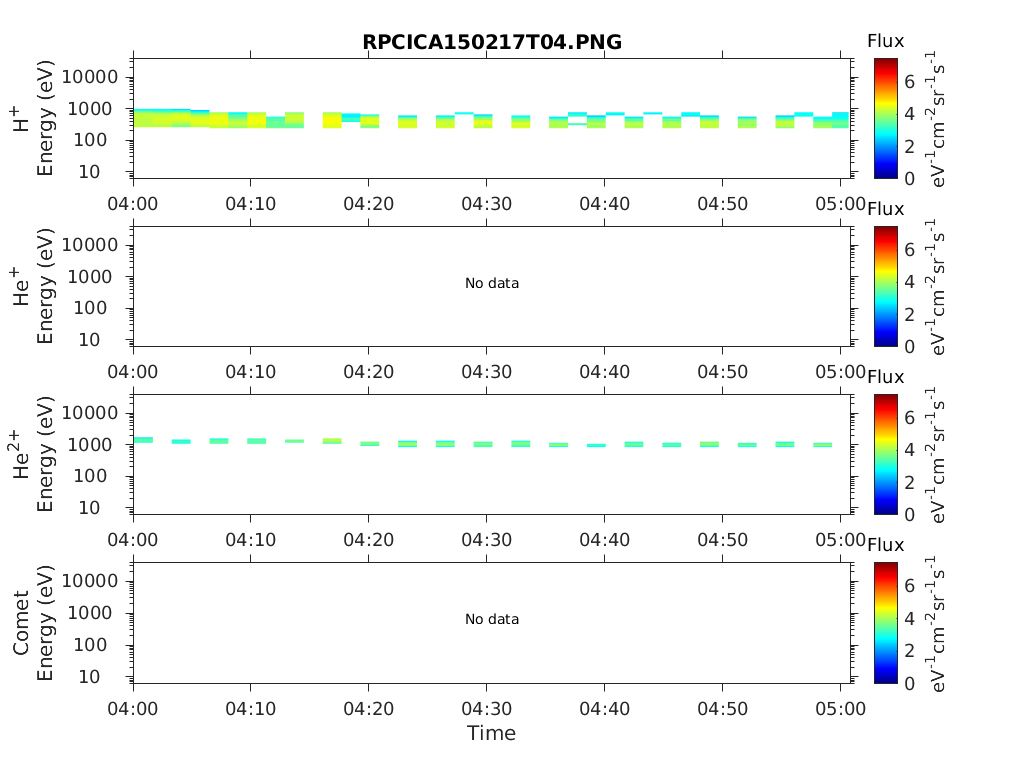Click the Flux label above He2+ colorbar
Viewport: 1024px width, 768px height.
click(x=886, y=377)
